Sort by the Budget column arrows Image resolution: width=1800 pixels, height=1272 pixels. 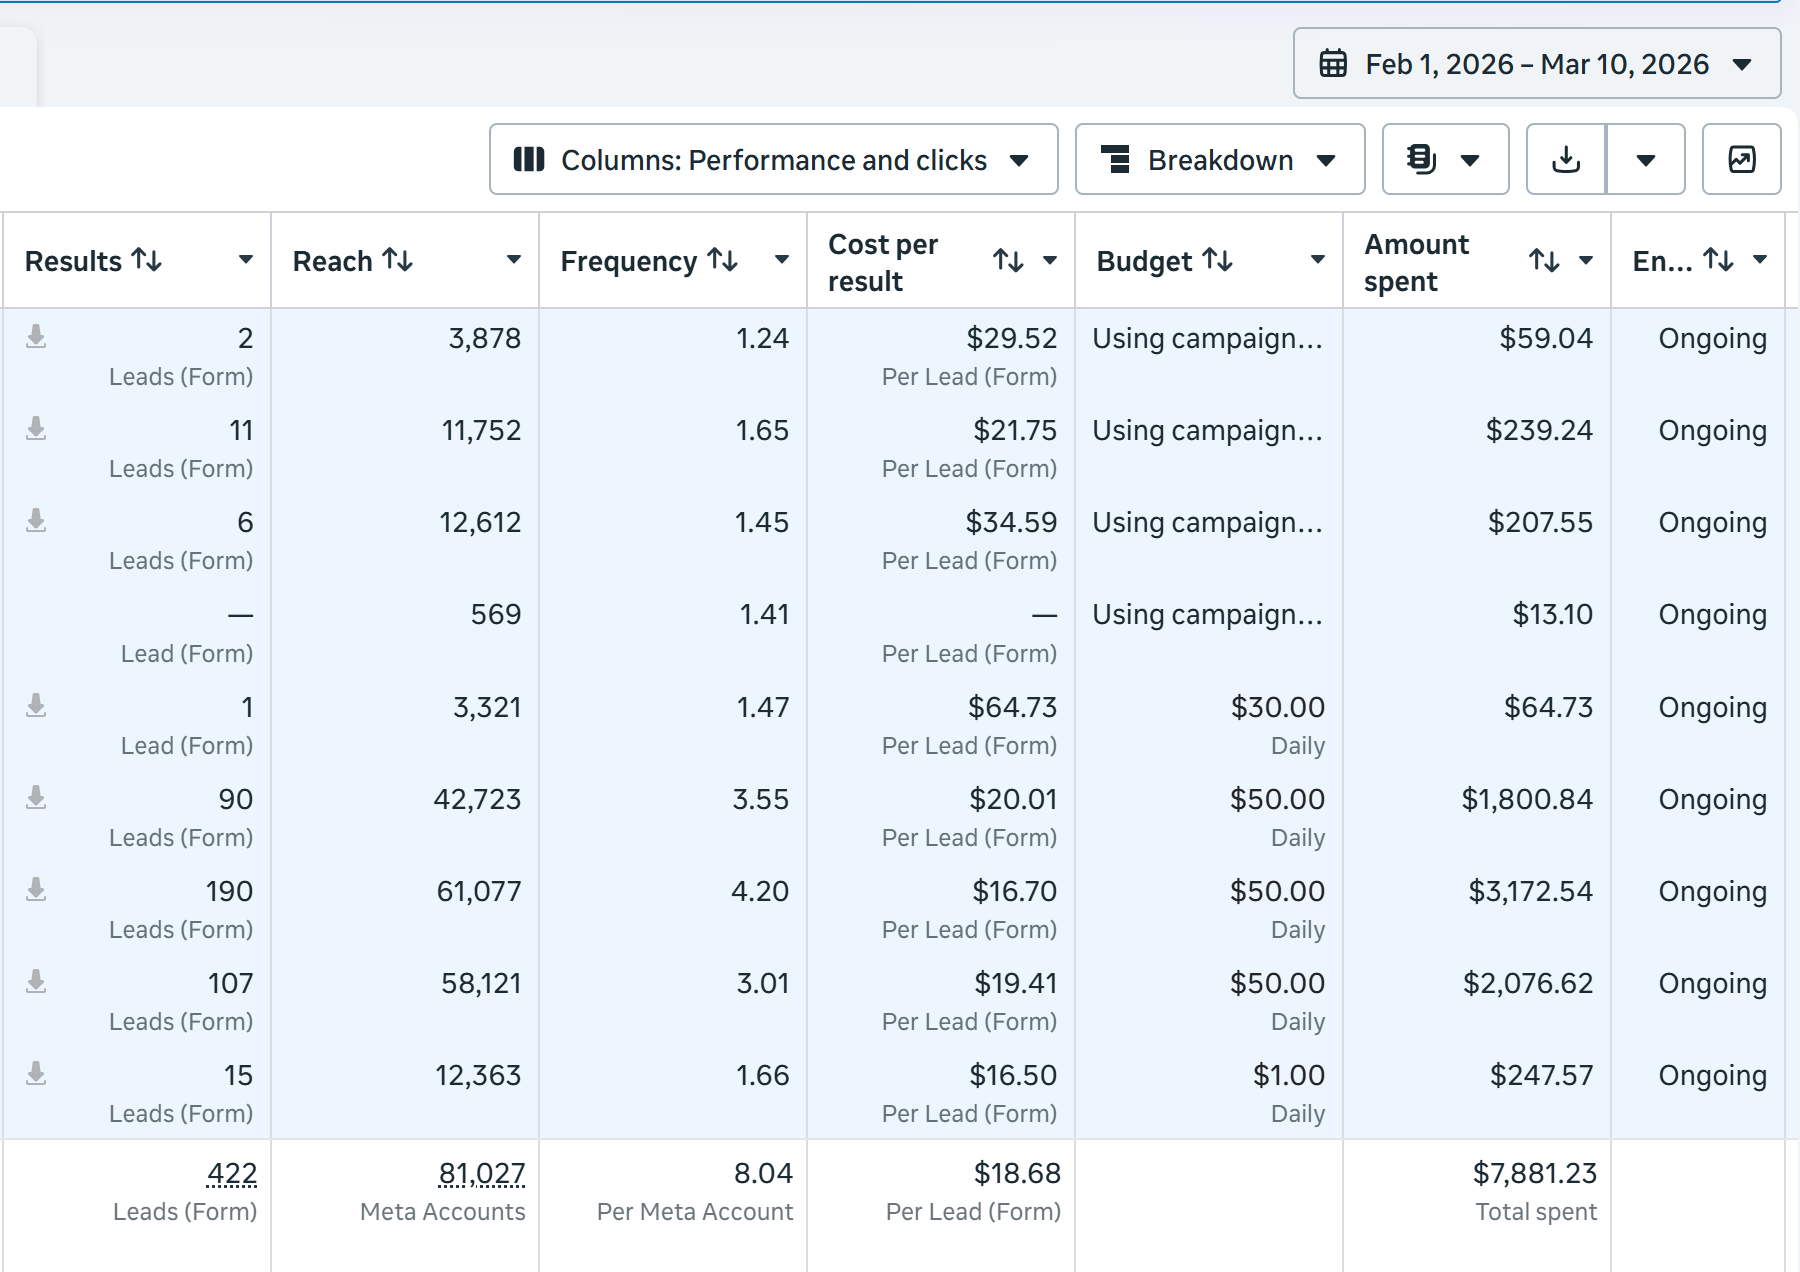point(1217,260)
